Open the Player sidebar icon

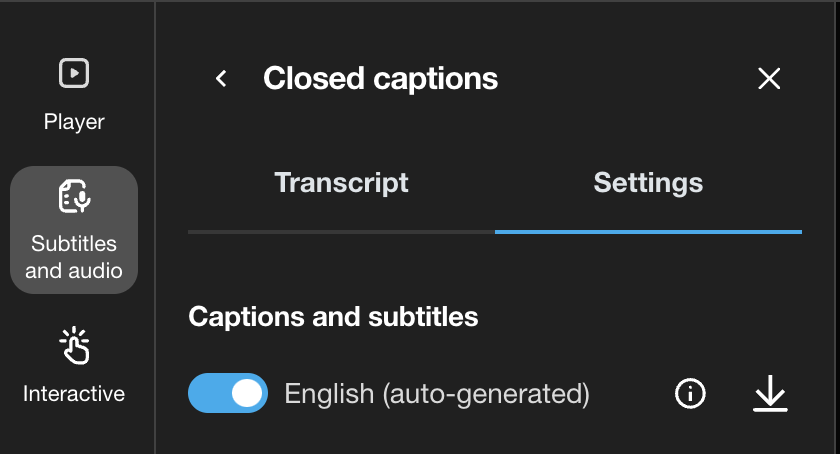[x=74, y=73]
